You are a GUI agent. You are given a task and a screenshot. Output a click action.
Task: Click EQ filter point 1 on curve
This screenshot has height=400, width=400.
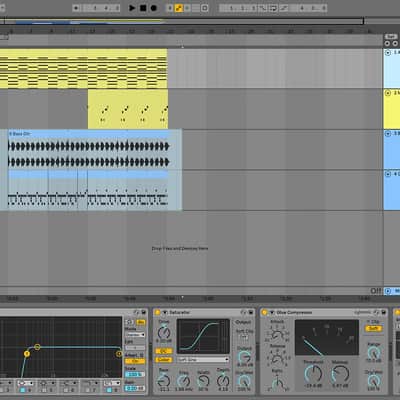(x=27, y=353)
